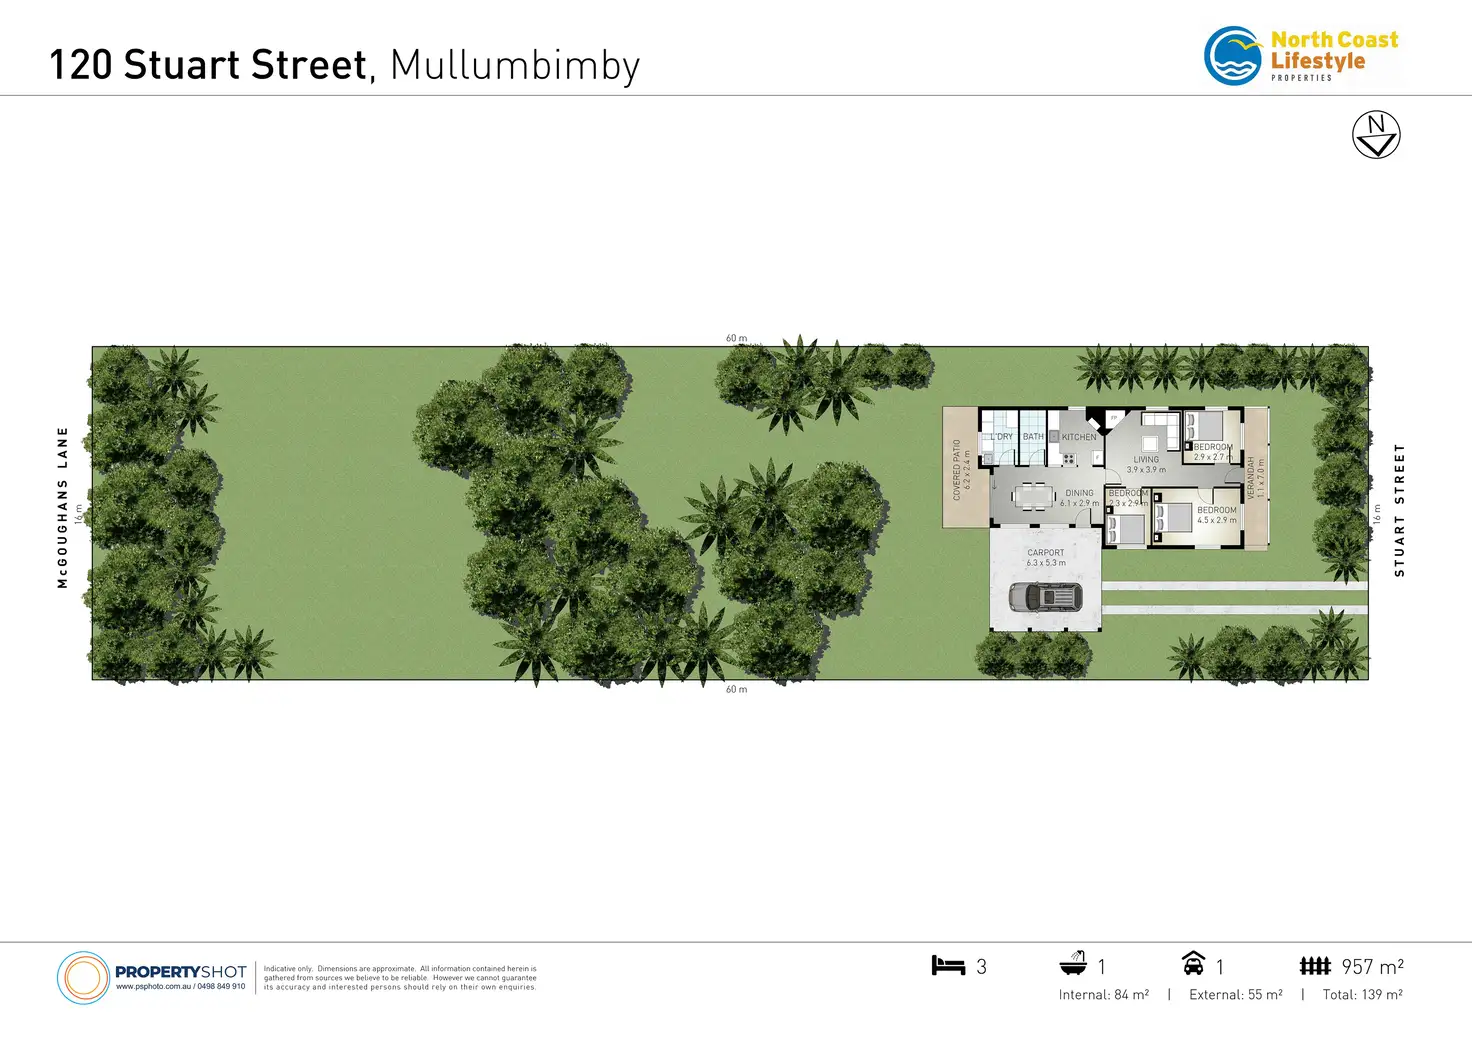Click the kitchen stove cooktop
The image size is (1472, 1040).
1068,459
